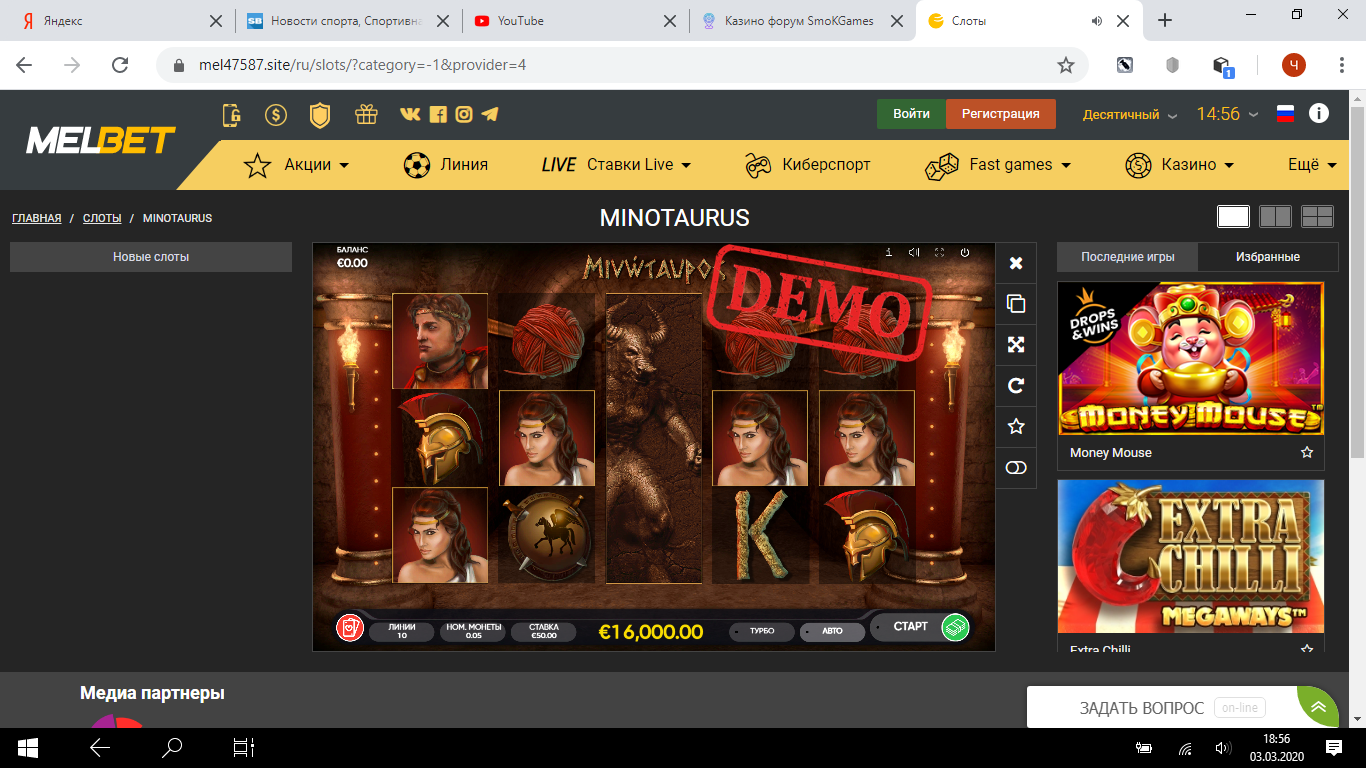Open the Windows notification center
The width and height of the screenshot is (1366, 768).
pos(1334,748)
